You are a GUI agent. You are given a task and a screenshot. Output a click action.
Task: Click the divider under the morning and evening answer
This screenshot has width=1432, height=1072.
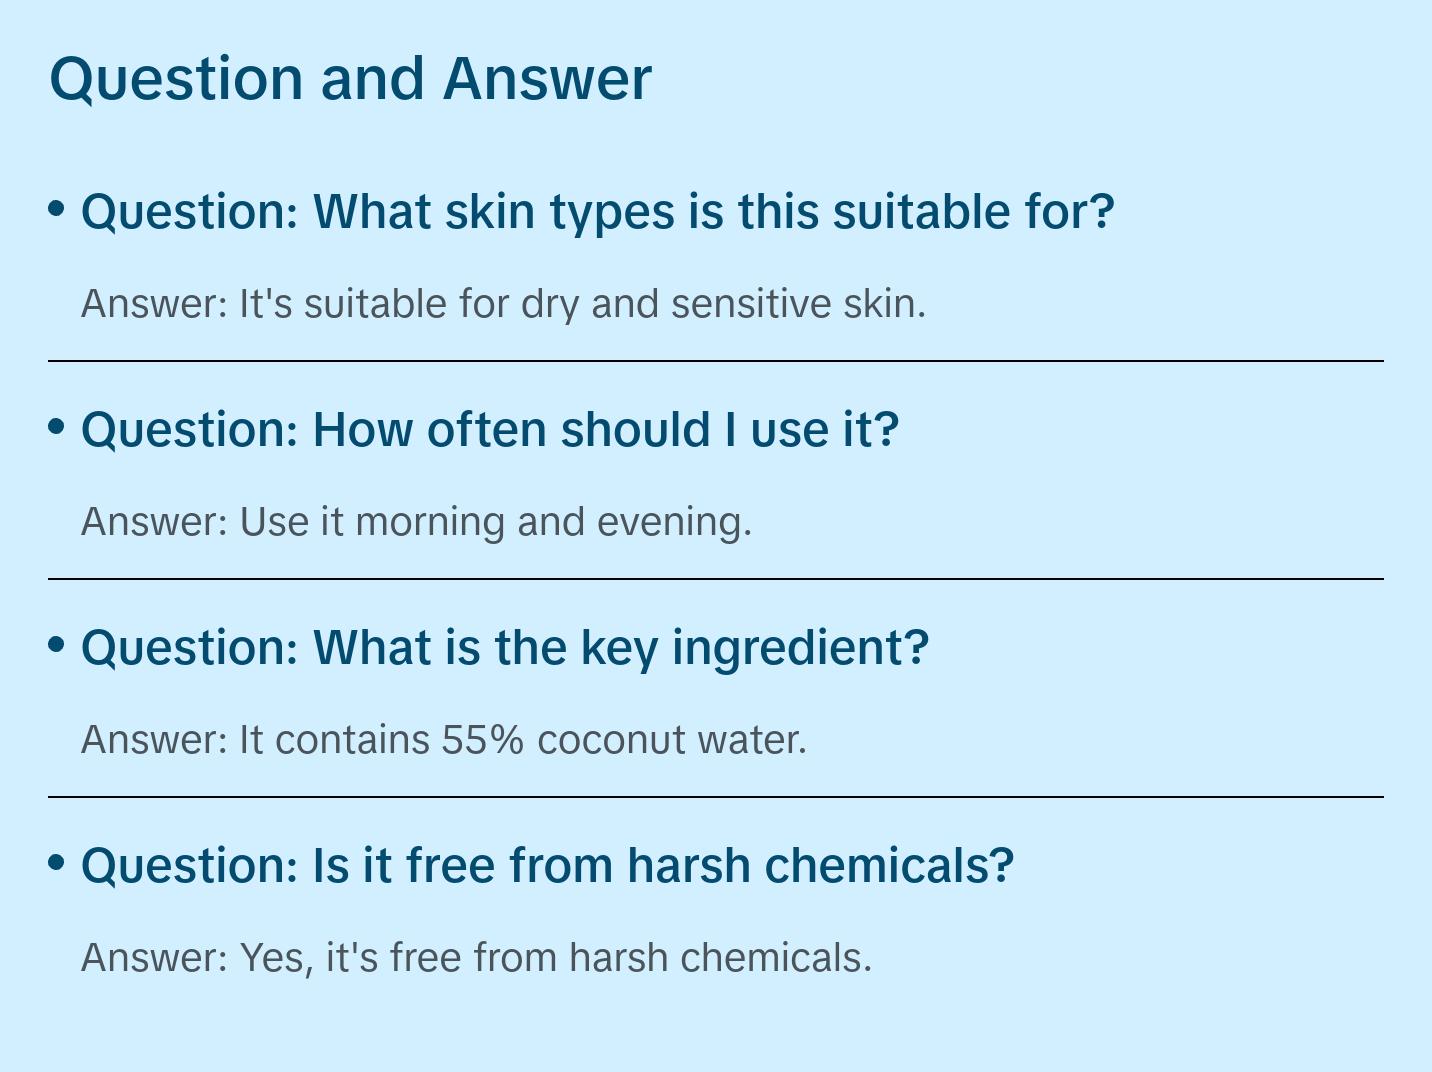pyautogui.click(x=716, y=579)
